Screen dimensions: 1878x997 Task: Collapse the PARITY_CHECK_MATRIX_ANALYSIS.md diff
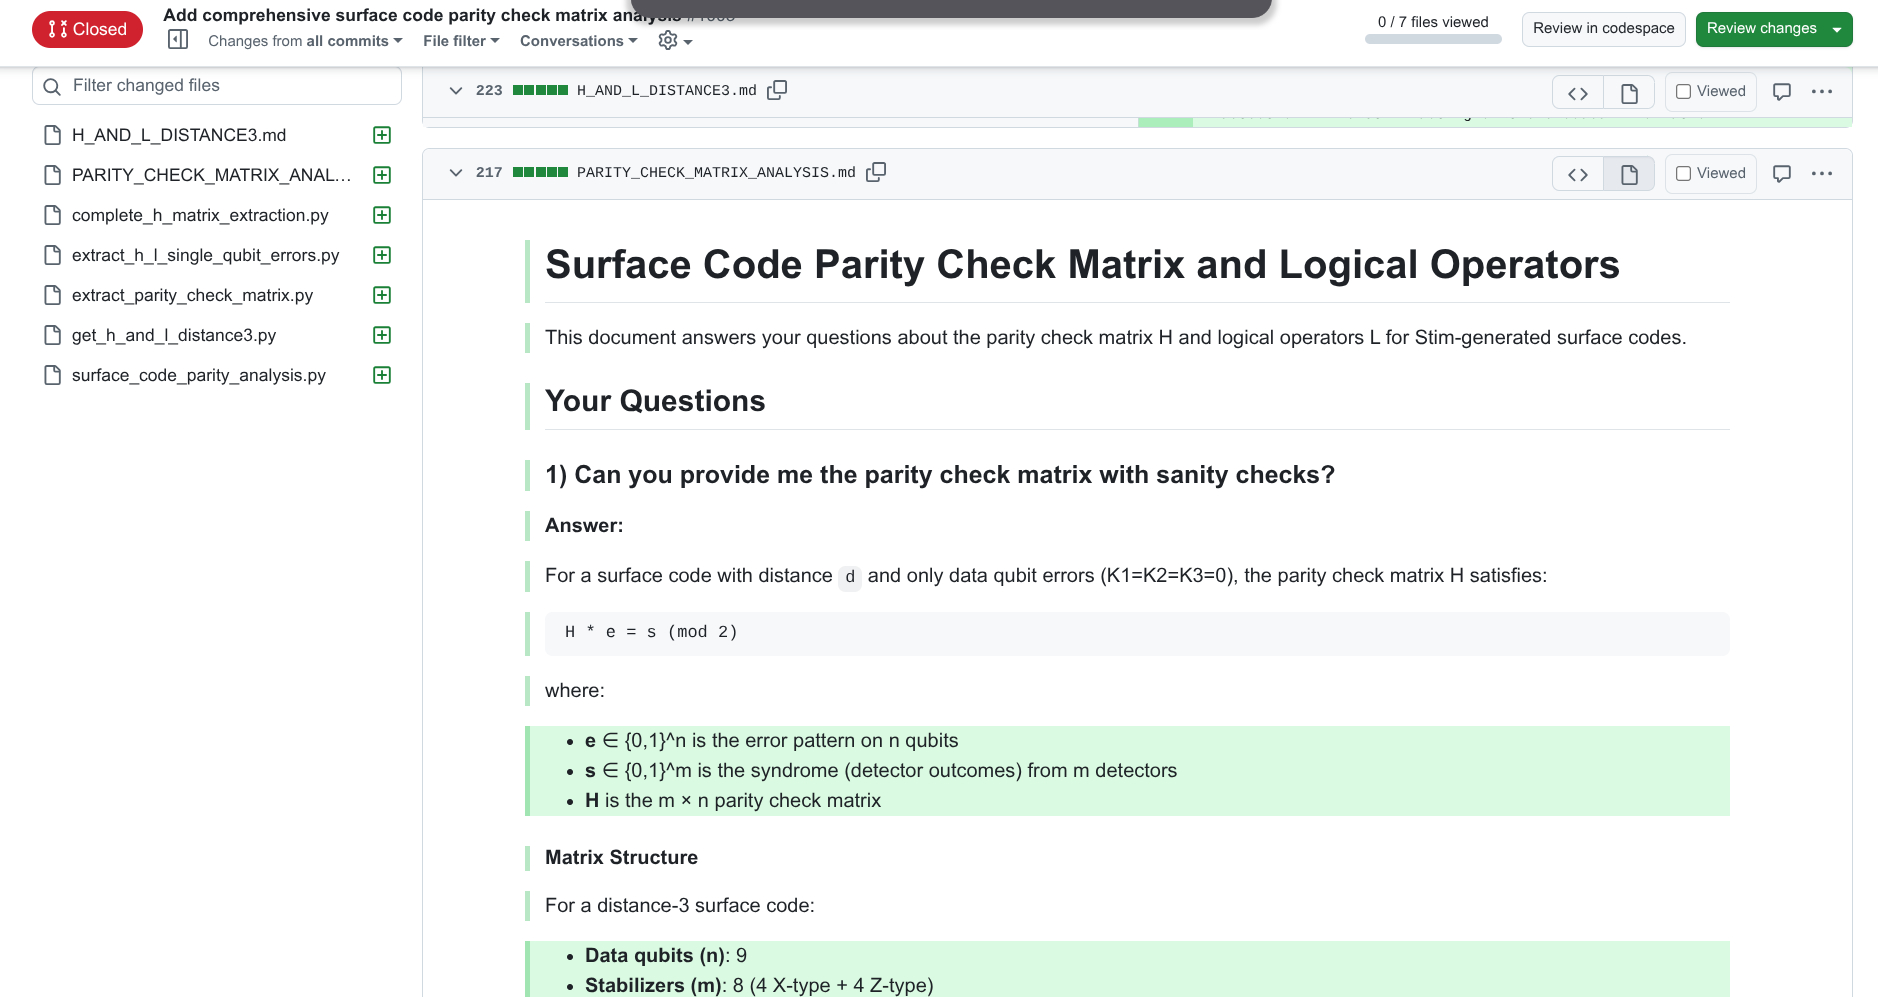[x=456, y=173]
